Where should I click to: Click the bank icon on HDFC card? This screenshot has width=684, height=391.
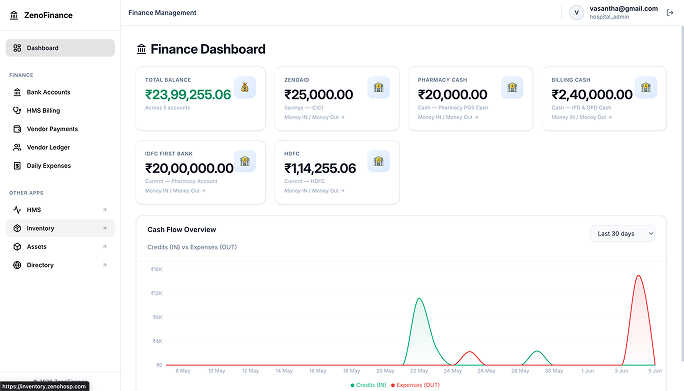tap(378, 161)
